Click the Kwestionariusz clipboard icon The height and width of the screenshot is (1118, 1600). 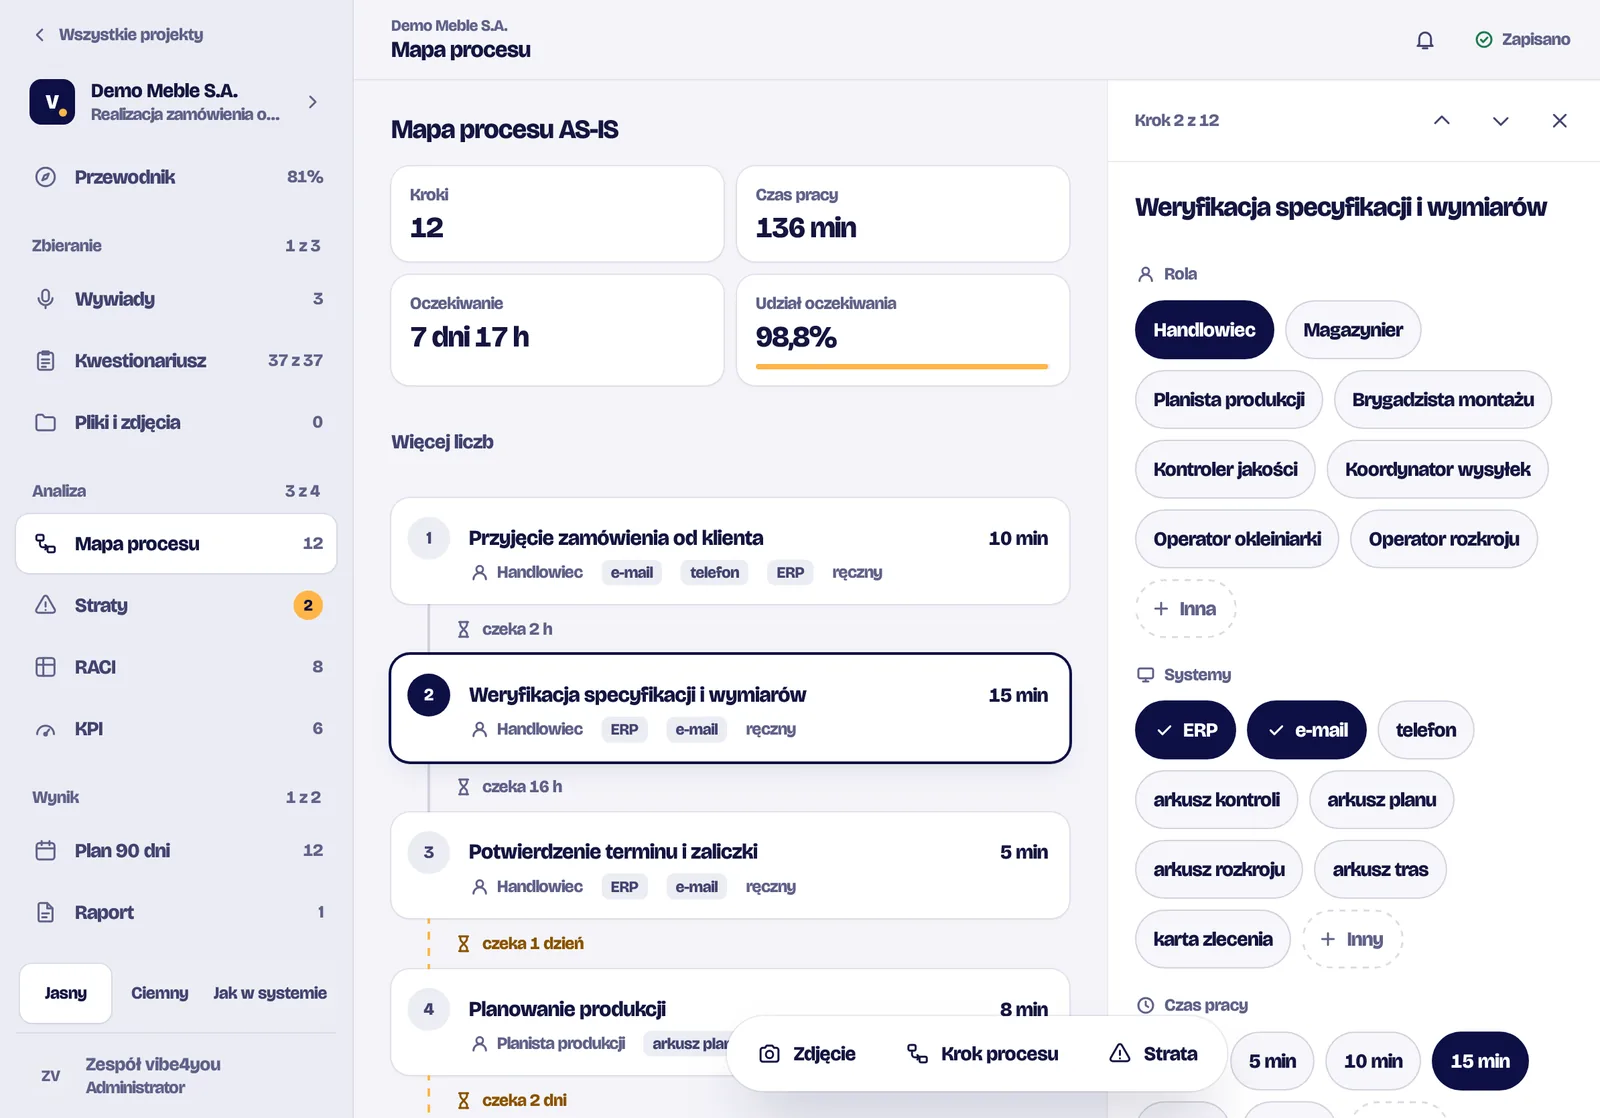46,361
